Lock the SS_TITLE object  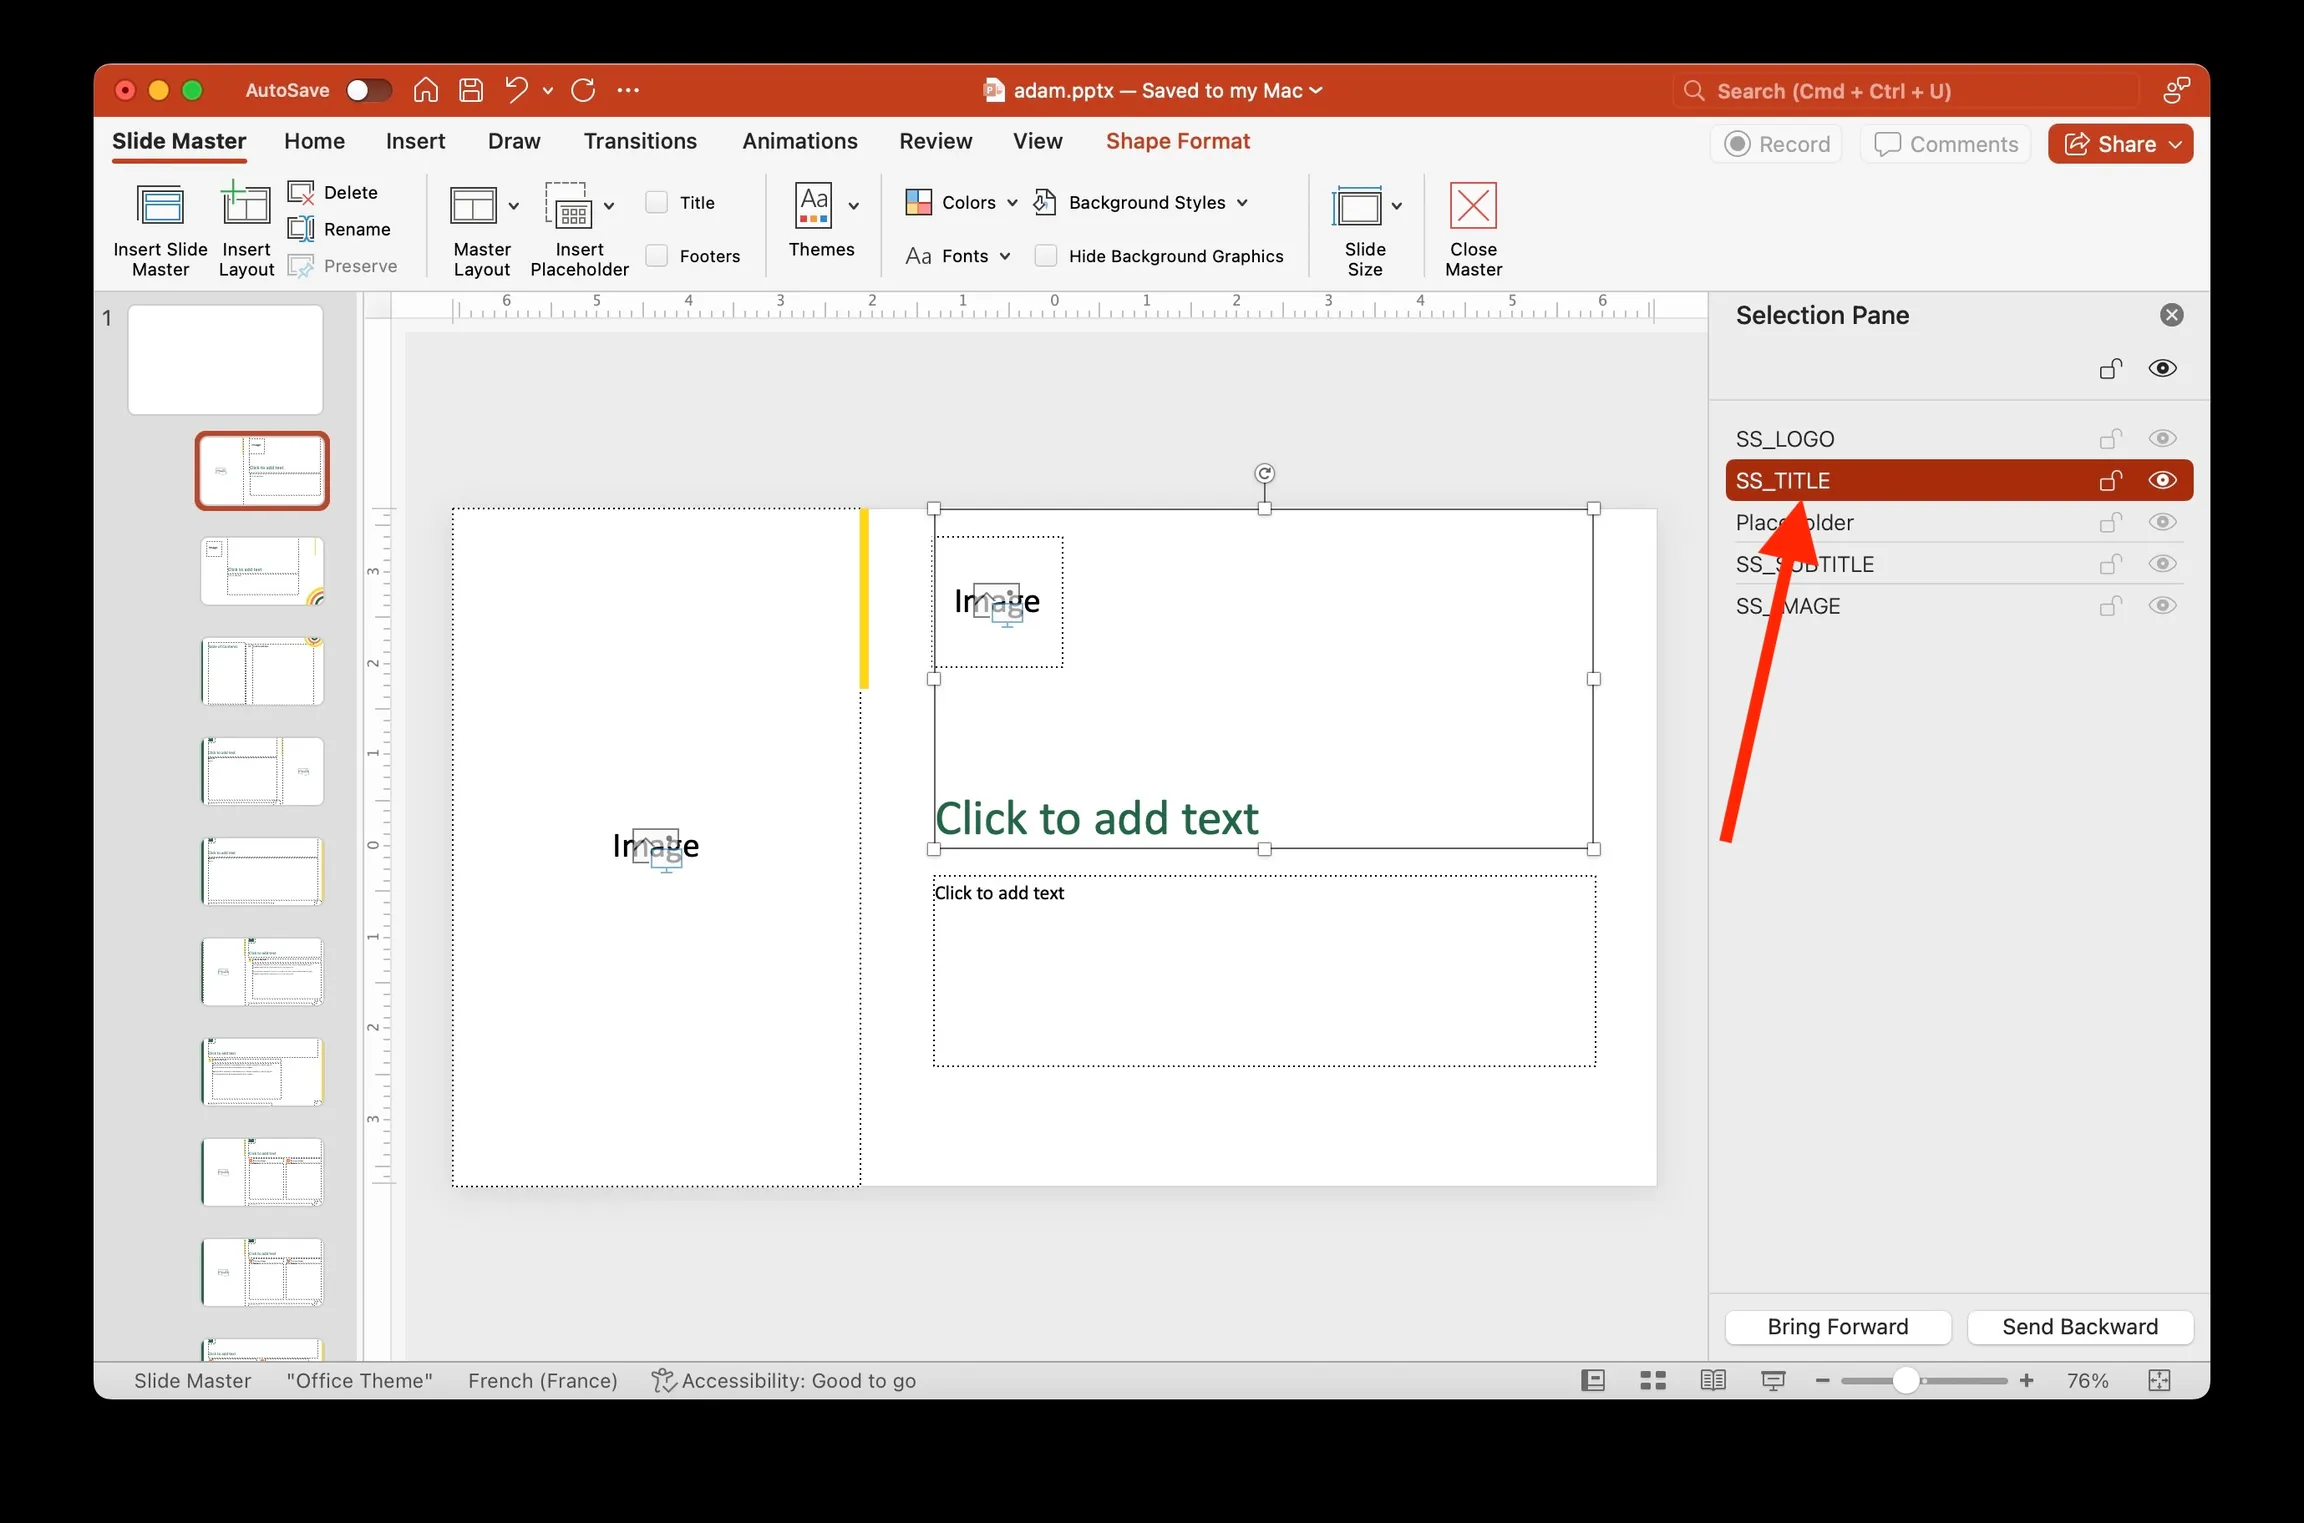point(2110,480)
